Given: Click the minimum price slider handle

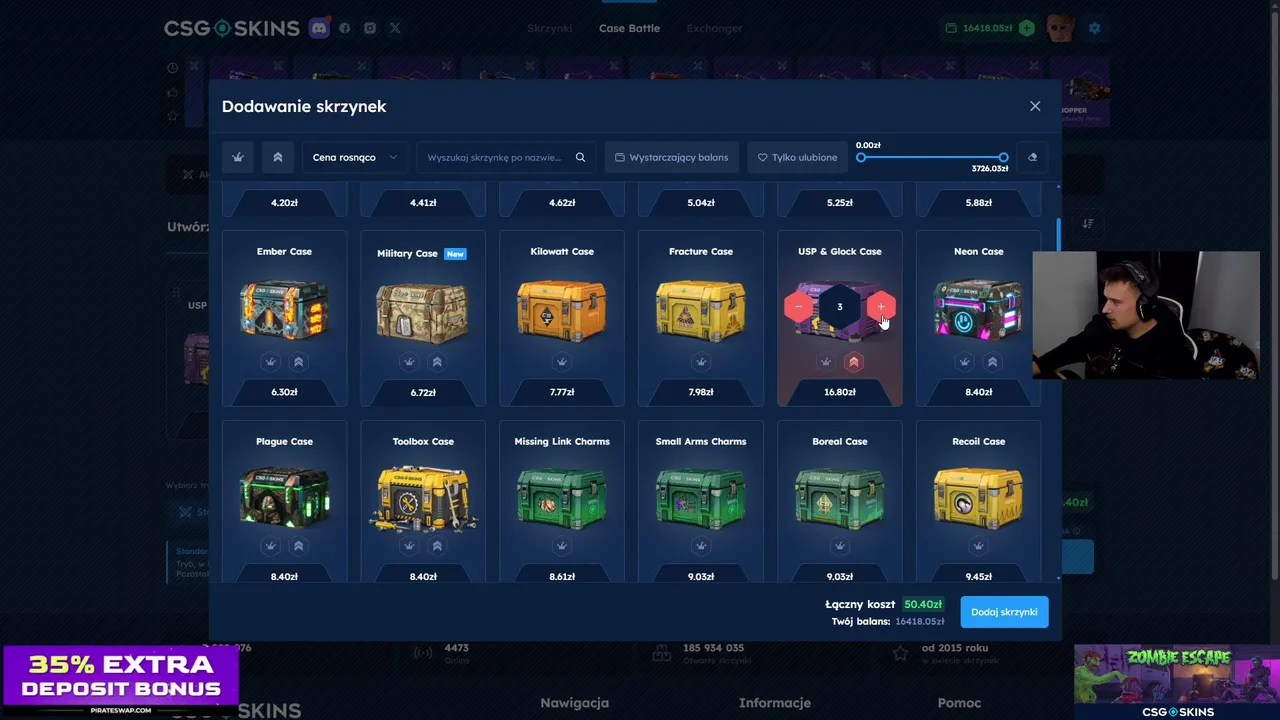Looking at the screenshot, I should pos(861,157).
